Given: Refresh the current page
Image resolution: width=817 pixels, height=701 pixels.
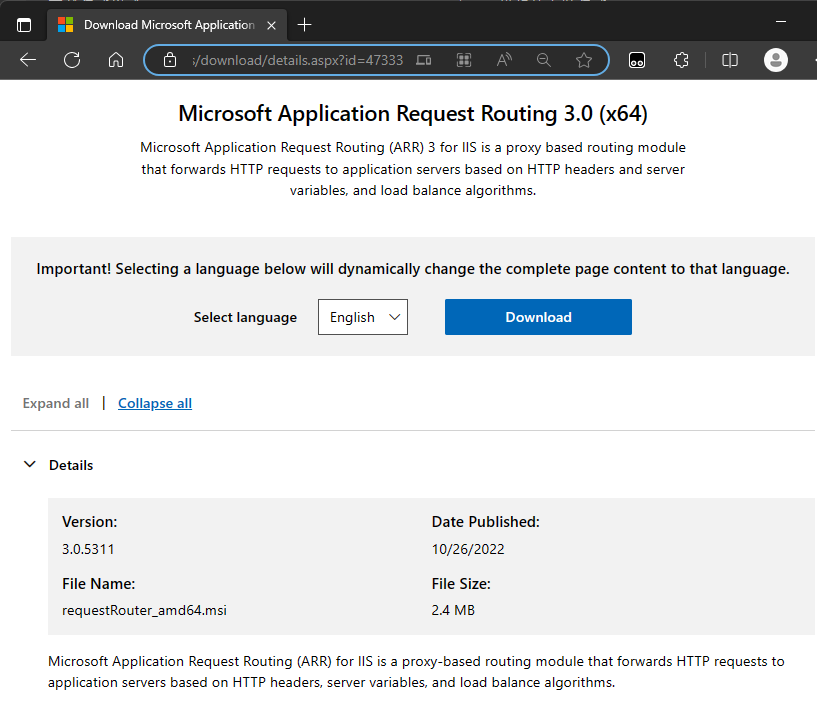Looking at the screenshot, I should (72, 60).
